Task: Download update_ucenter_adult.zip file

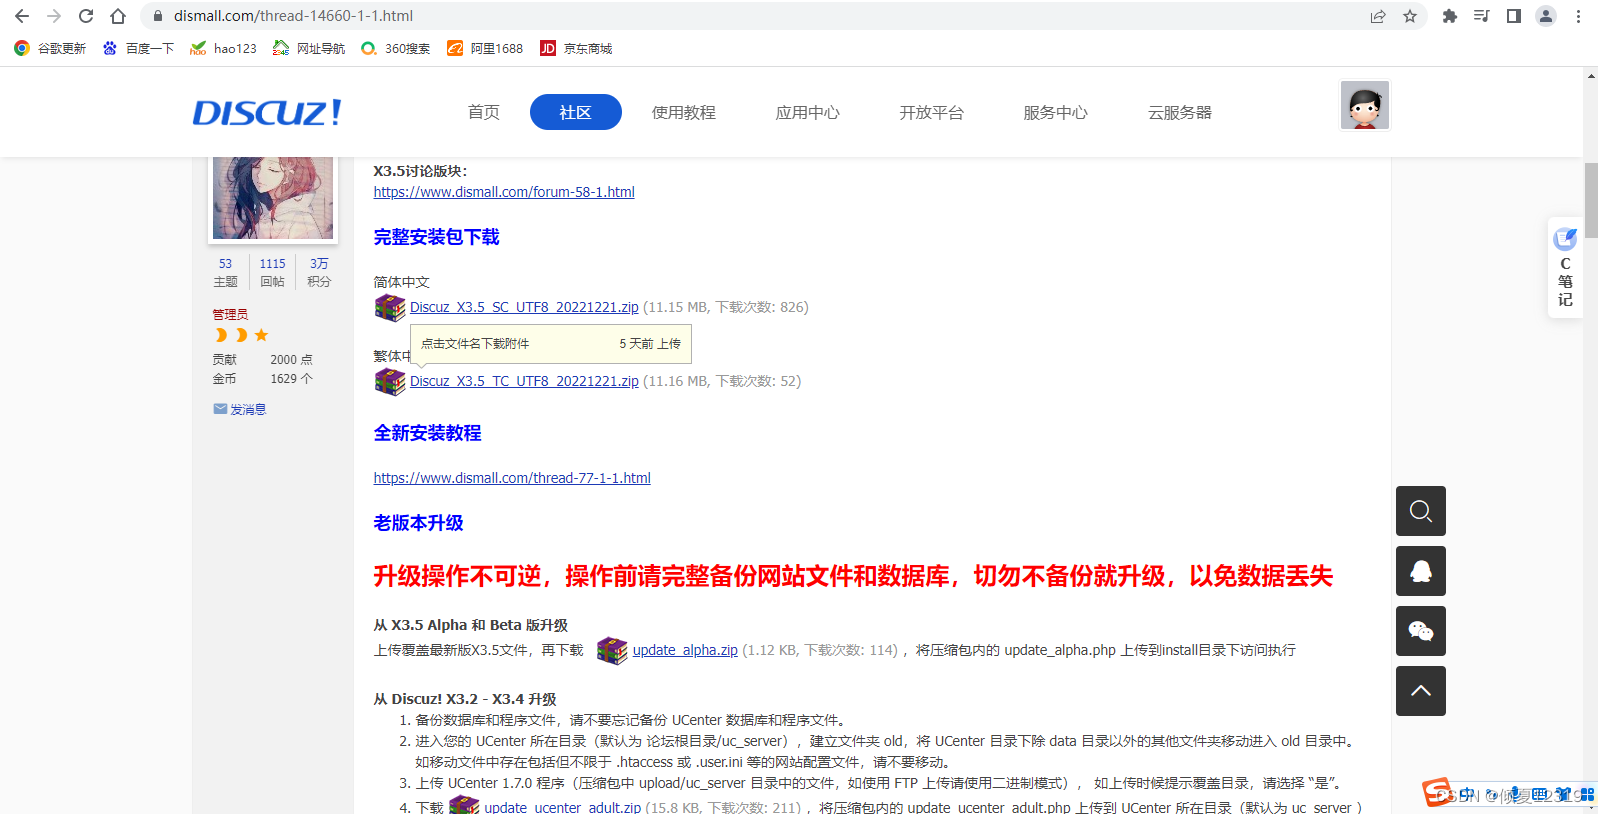Action: click(563, 807)
